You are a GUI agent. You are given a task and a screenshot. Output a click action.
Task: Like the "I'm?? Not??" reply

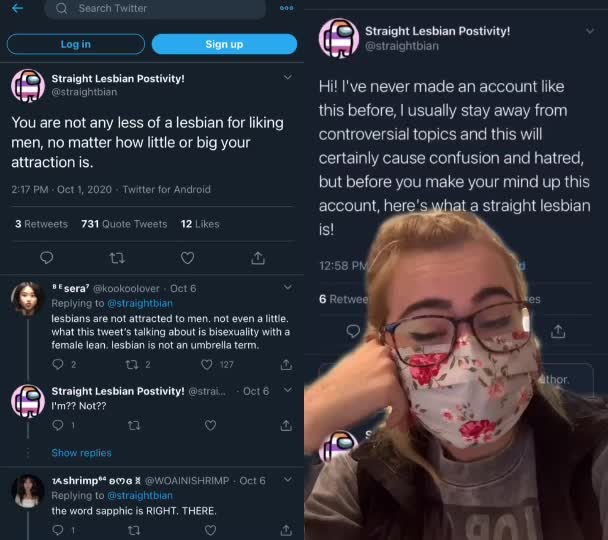210,426
